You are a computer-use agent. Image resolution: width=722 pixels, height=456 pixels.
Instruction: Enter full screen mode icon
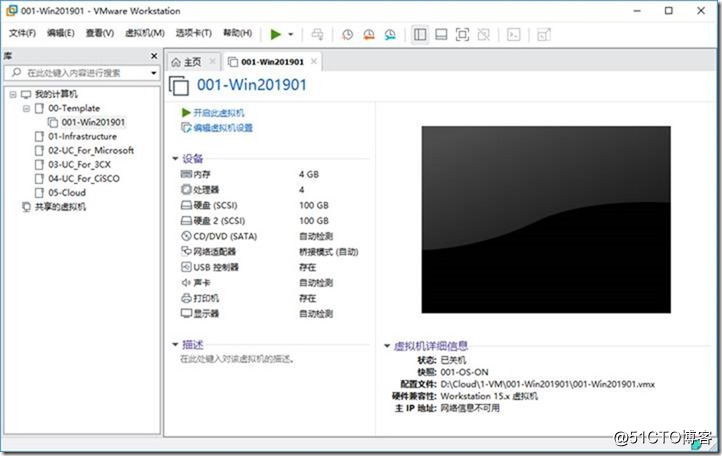(x=462, y=34)
